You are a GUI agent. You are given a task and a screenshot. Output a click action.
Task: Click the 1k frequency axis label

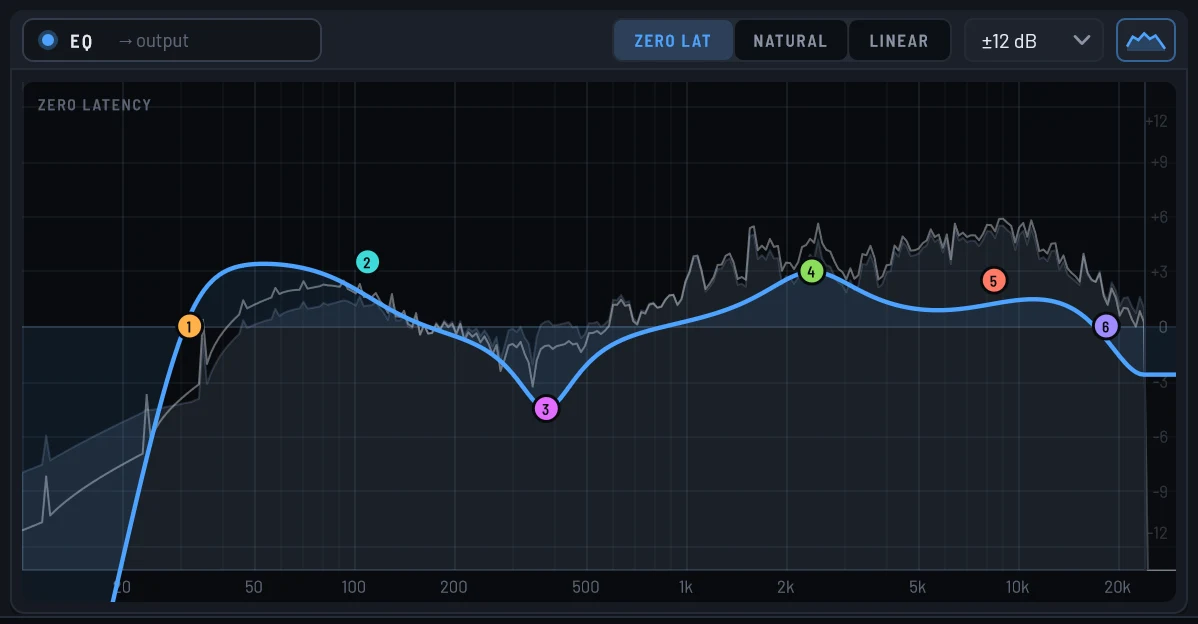[685, 587]
